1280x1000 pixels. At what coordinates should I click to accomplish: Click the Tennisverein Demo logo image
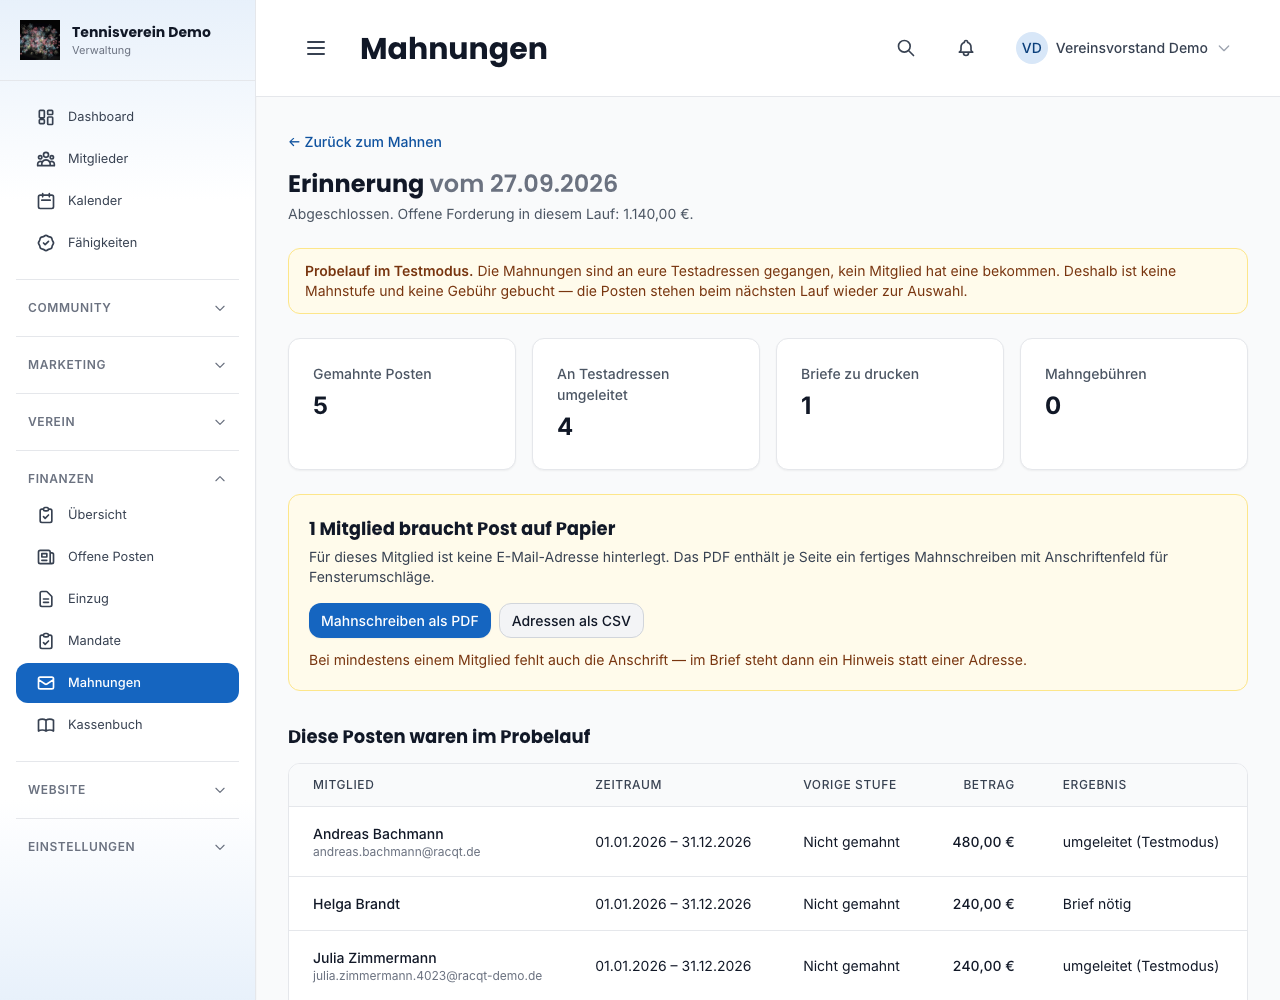click(x=40, y=40)
